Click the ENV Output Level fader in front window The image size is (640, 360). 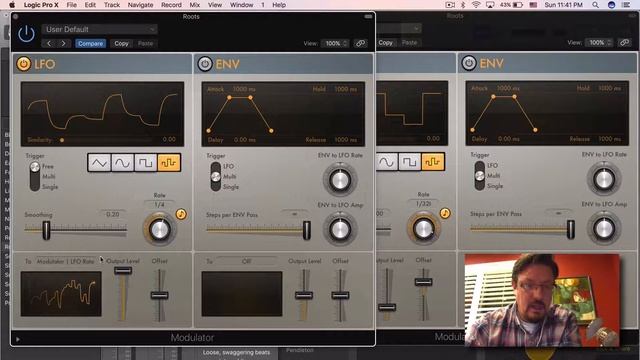tap(304, 295)
